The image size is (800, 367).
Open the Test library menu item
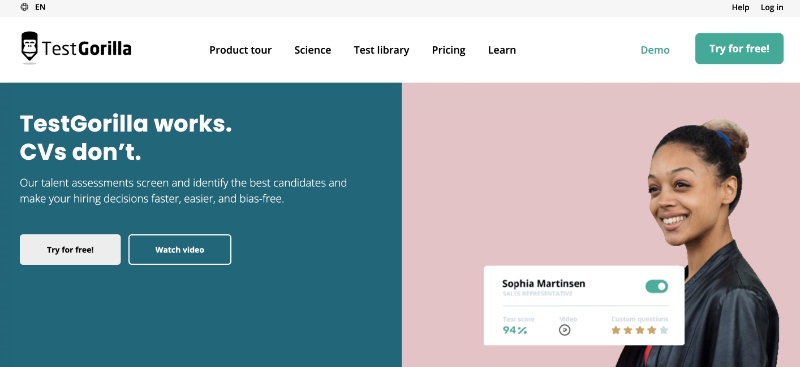coord(382,50)
